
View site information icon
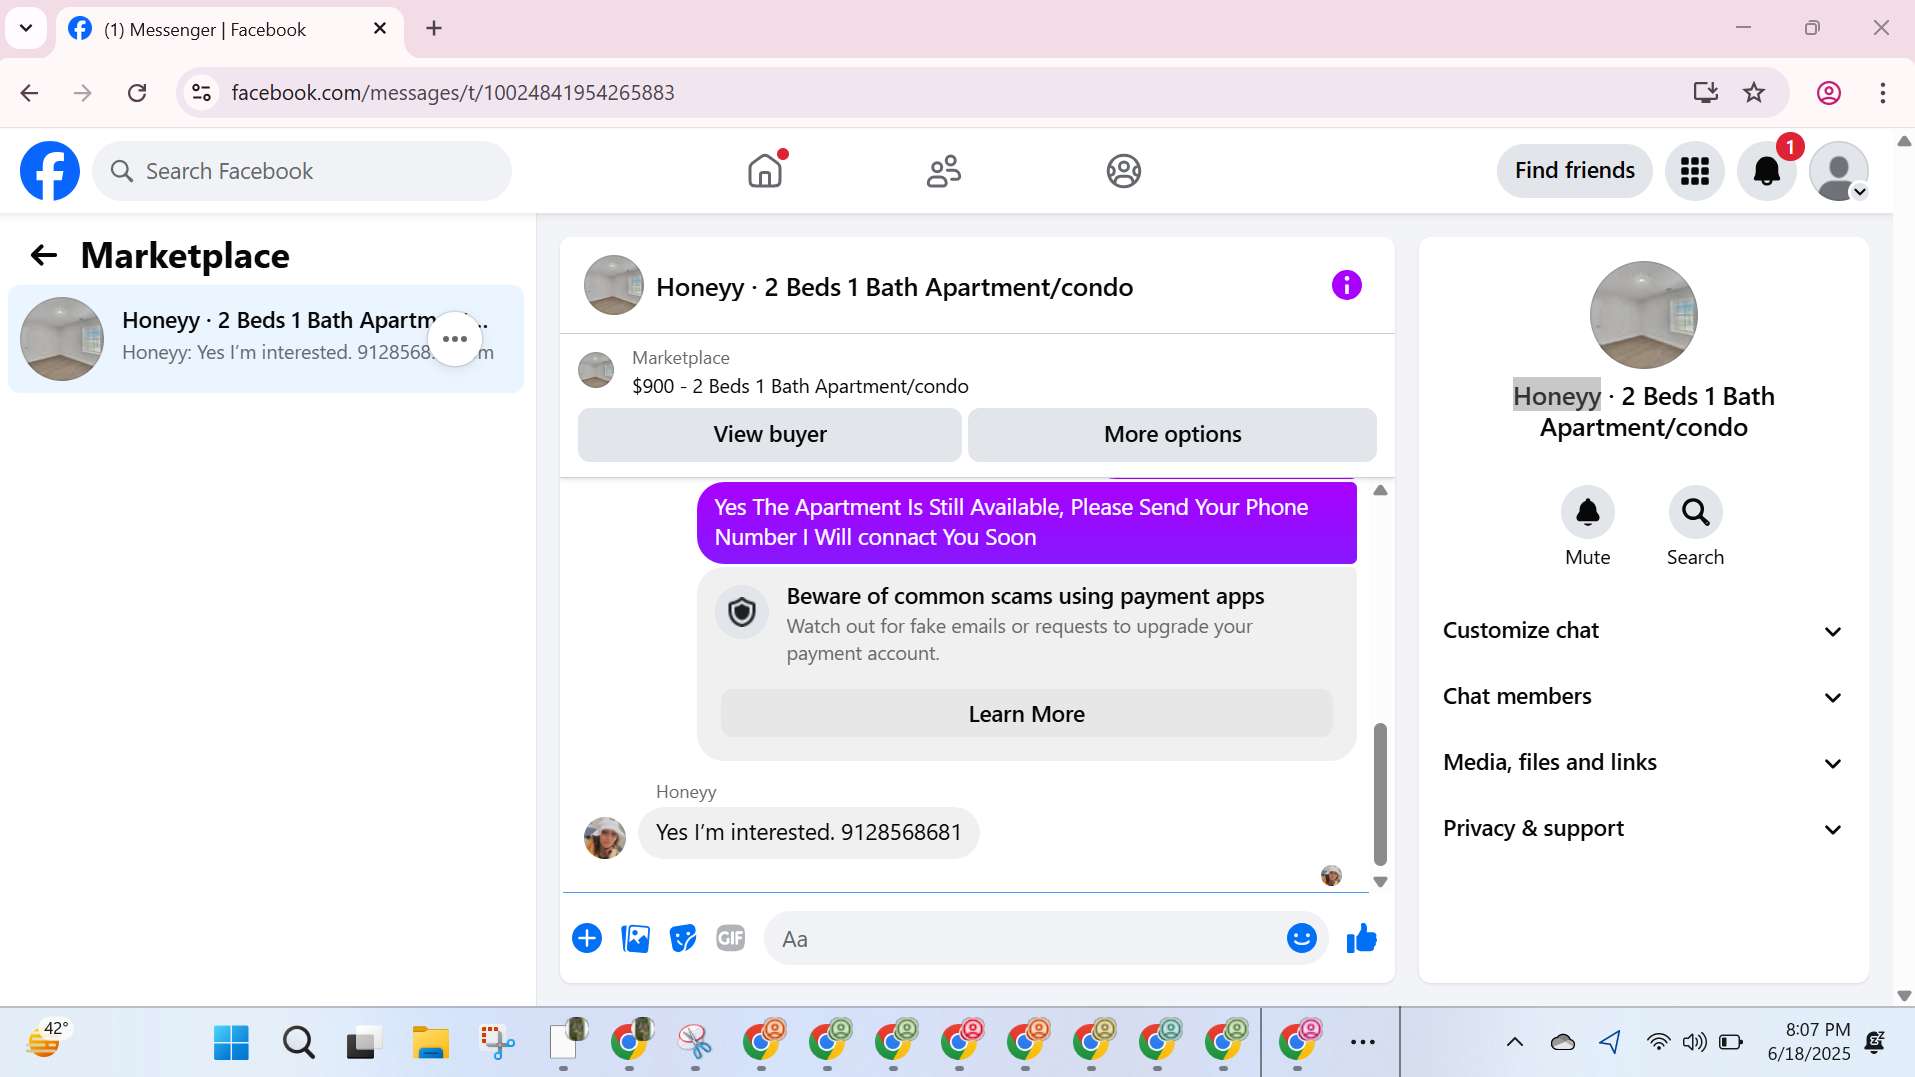tap(202, 93)
